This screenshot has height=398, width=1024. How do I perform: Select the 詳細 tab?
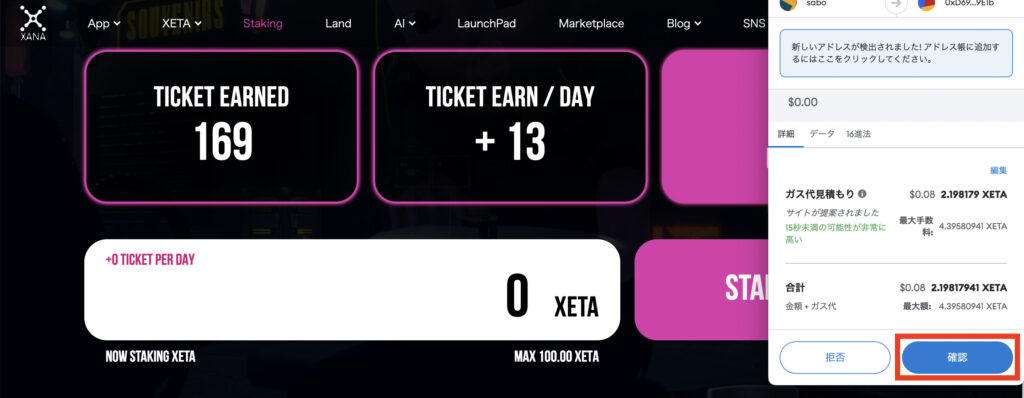tap(786, 133)
